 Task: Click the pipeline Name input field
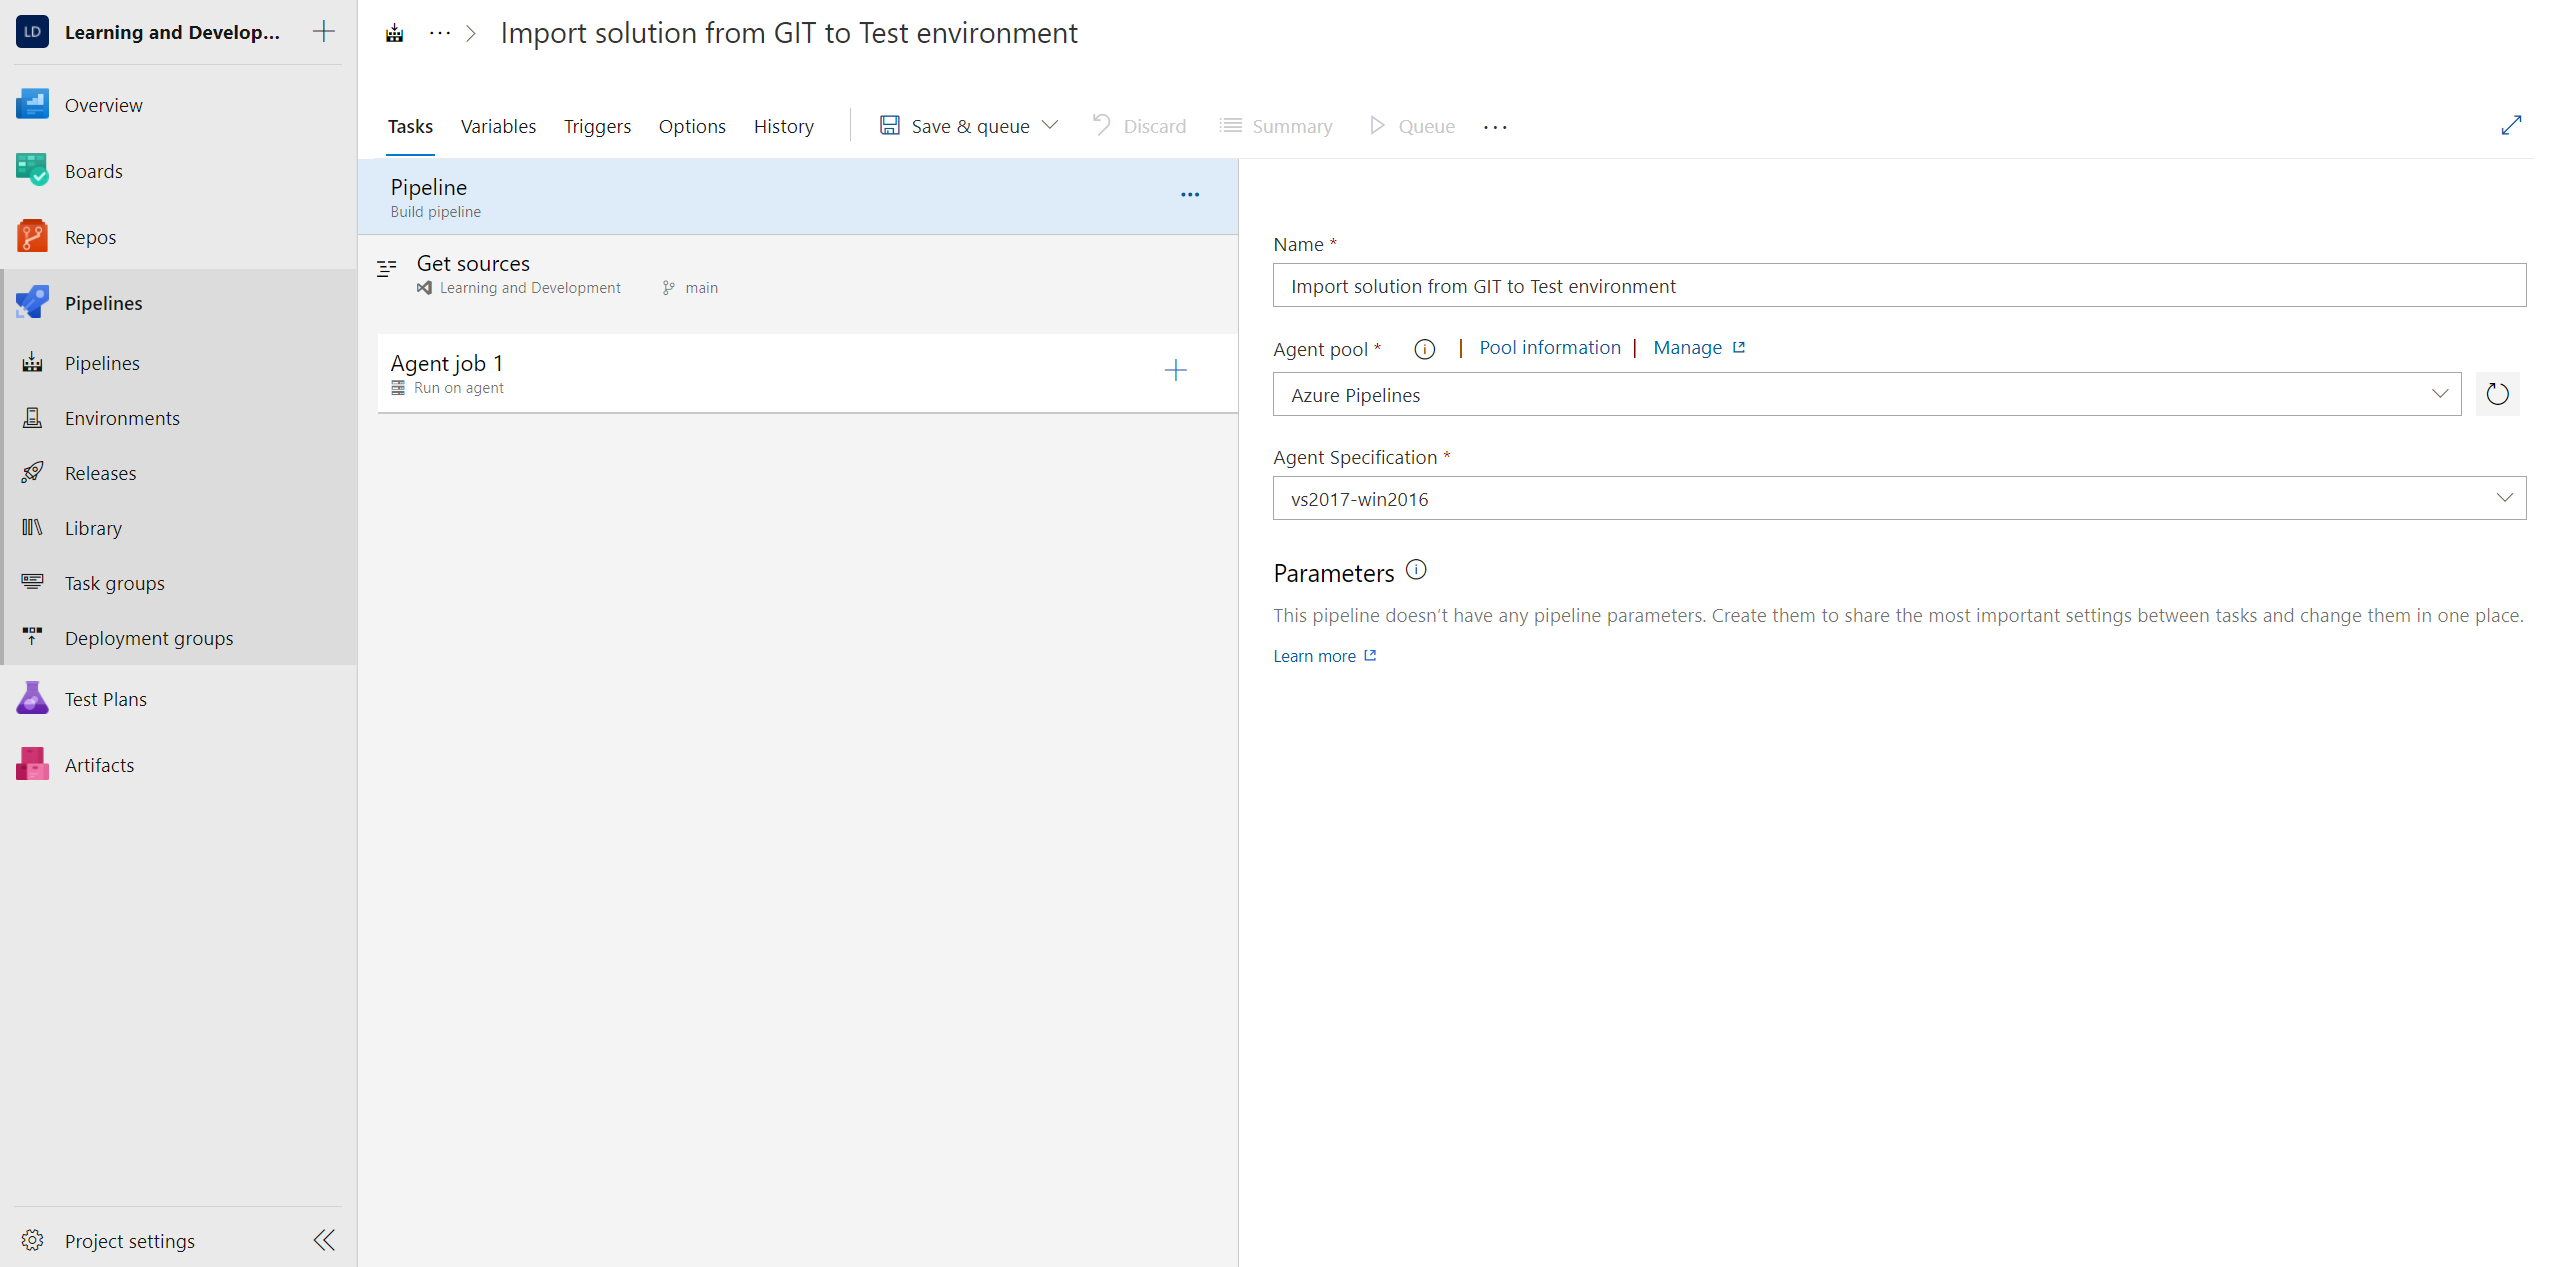click(1897, 286)
